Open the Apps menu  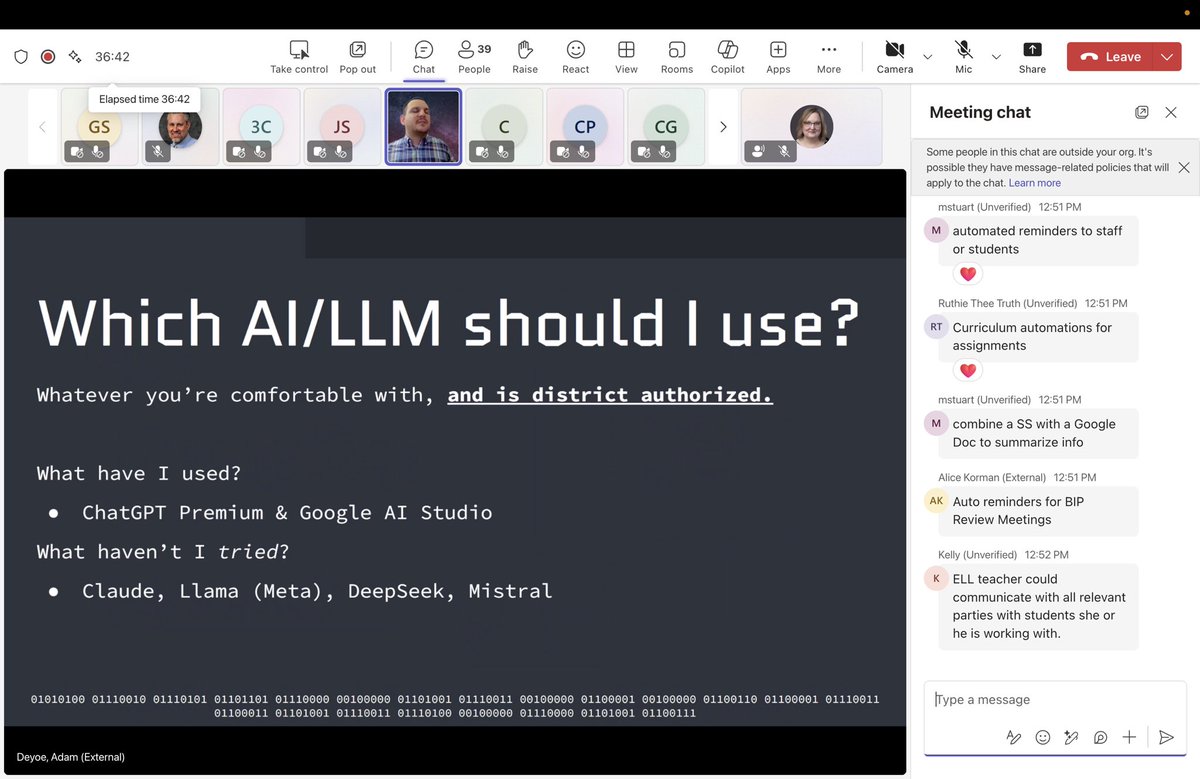coord(778,57)
